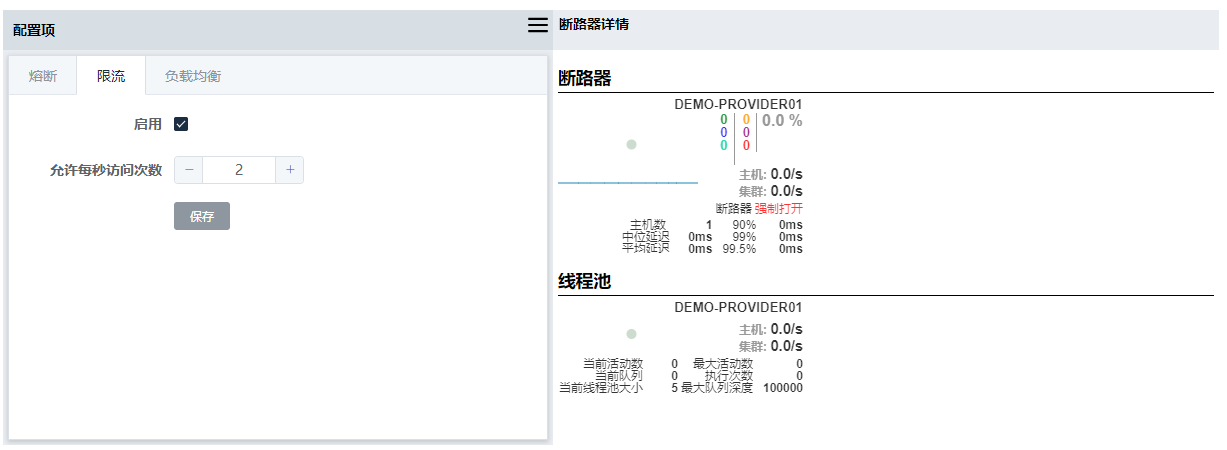The width and height of the screenshot is (1227, 450).
Task: Click the thread pool health circle indicator
Action: (631, 334)
